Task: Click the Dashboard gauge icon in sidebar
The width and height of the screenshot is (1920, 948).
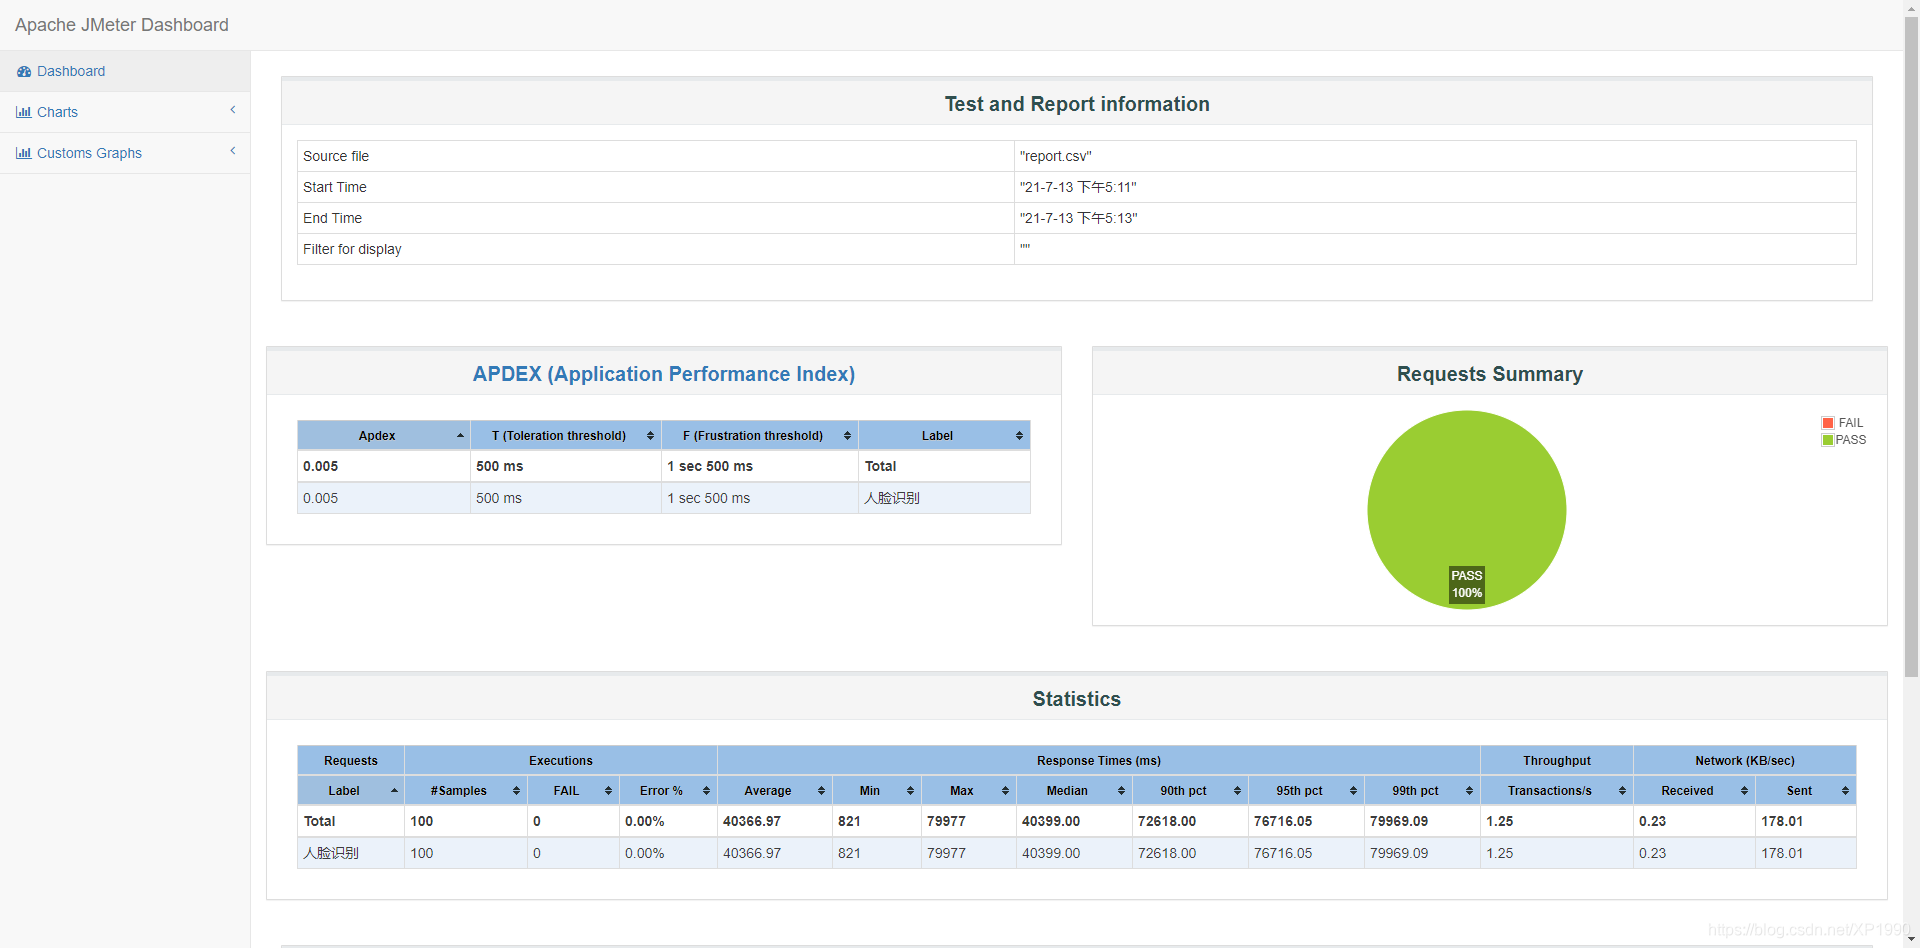Action: pyautogui.click(x=24, y=71)
